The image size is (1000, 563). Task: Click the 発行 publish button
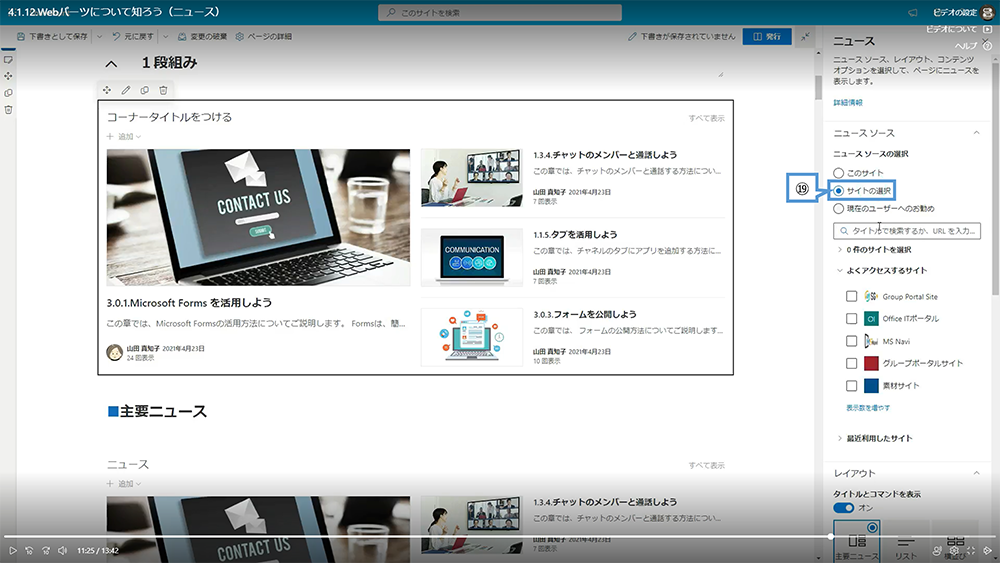click(x=767, y=36)
